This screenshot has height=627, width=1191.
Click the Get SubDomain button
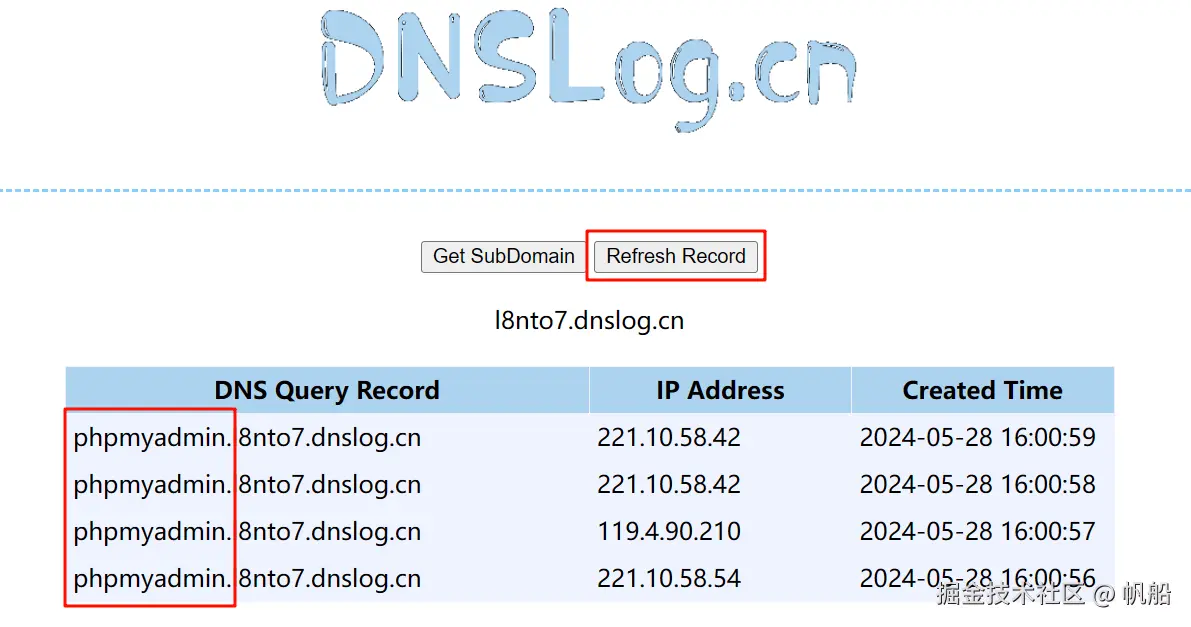(x=504, y=256)
